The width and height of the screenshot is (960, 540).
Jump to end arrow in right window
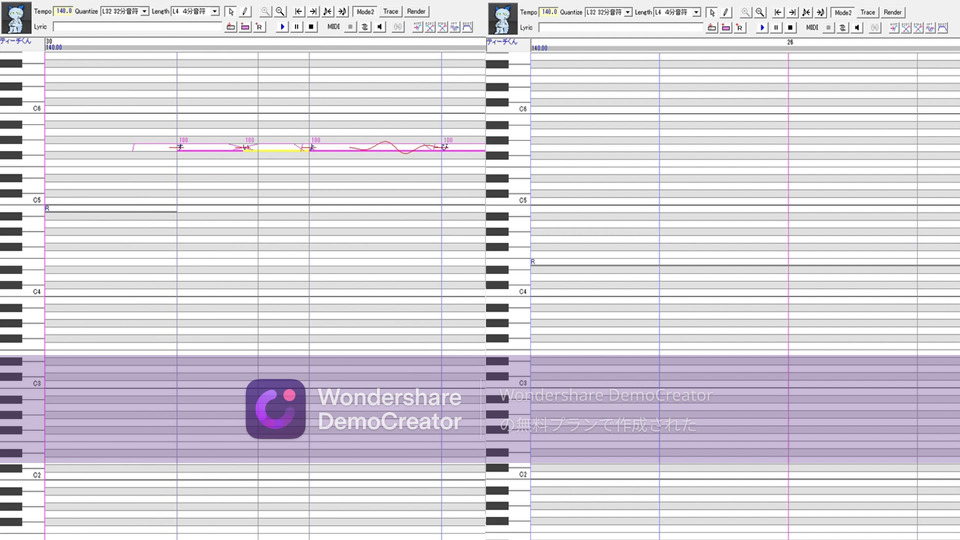click(792, 12)
